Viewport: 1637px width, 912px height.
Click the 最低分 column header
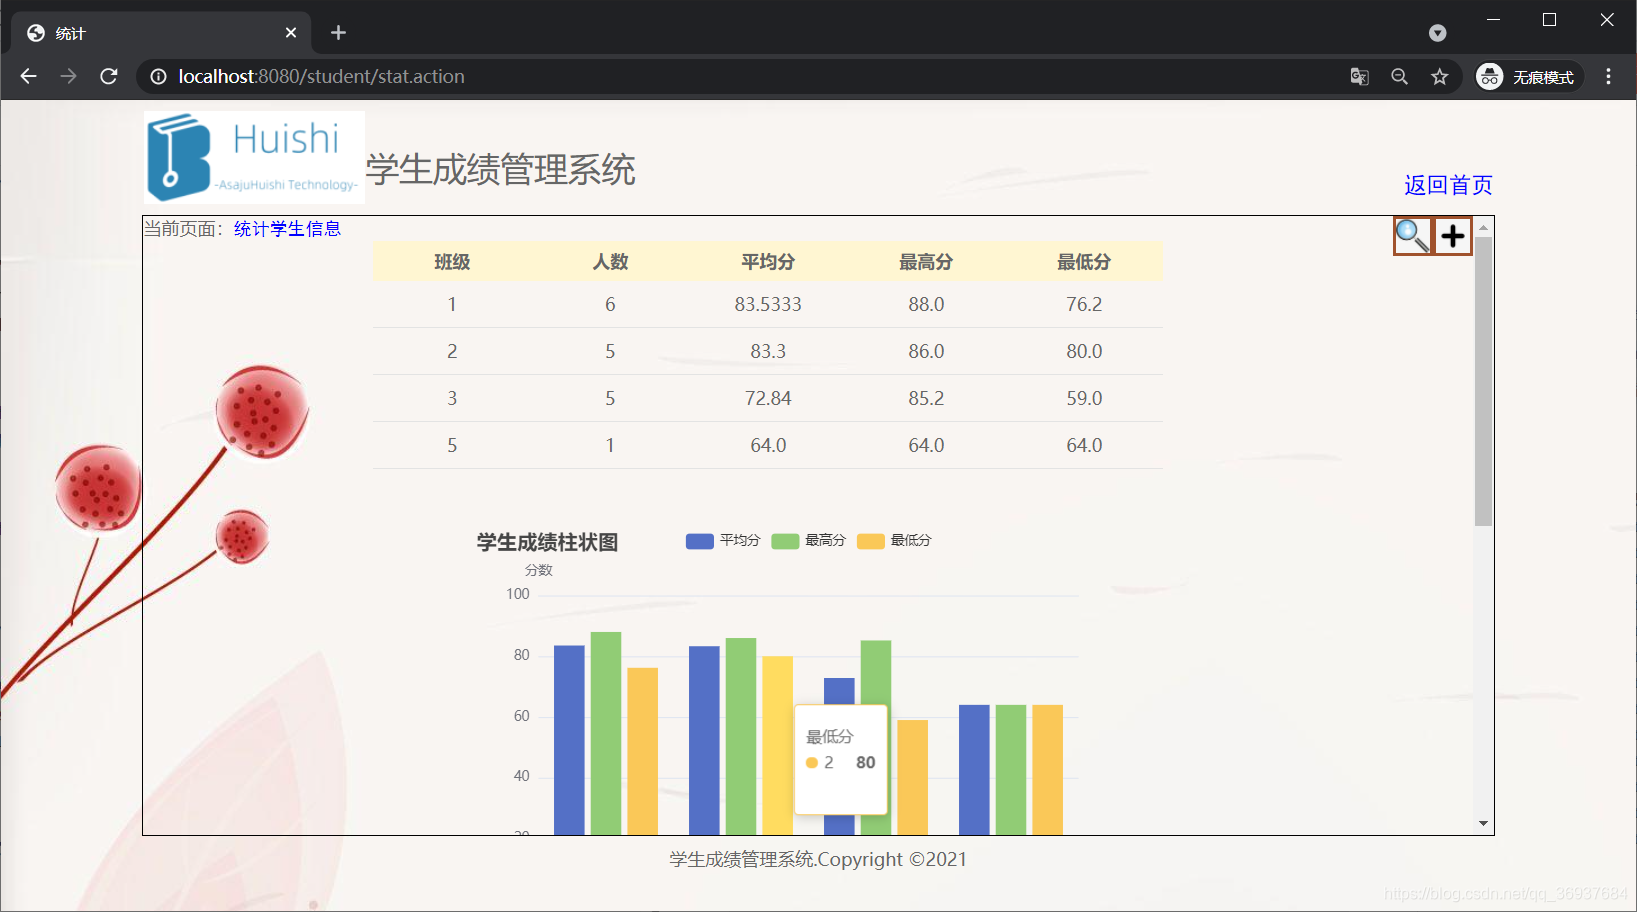(x=1084, y=262)
